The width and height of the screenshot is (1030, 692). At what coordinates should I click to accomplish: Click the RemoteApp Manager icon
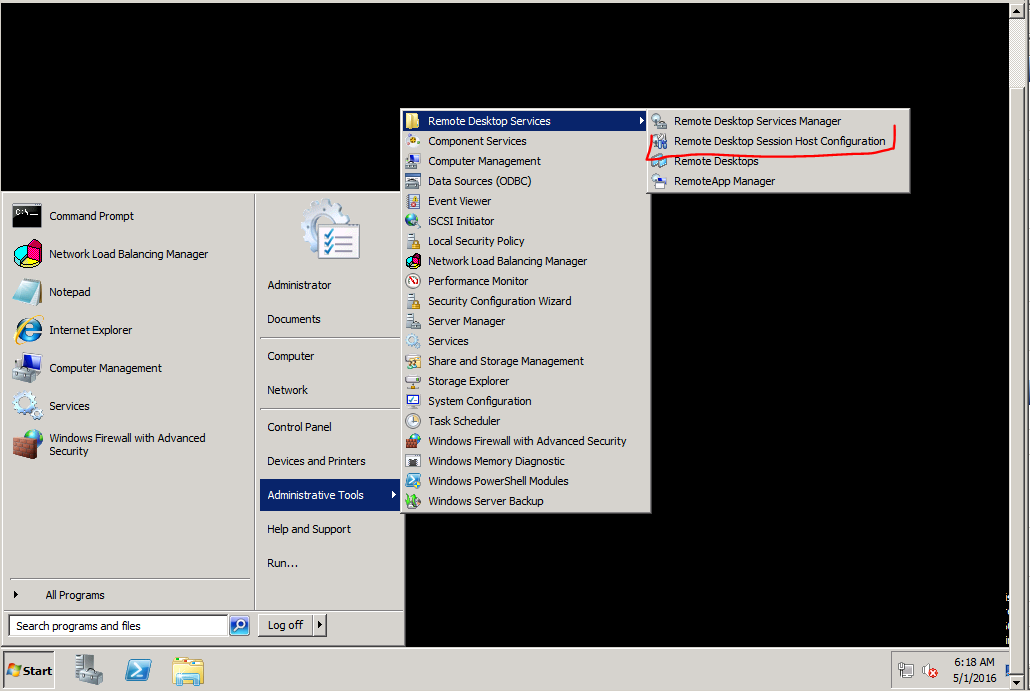point(660,181)
